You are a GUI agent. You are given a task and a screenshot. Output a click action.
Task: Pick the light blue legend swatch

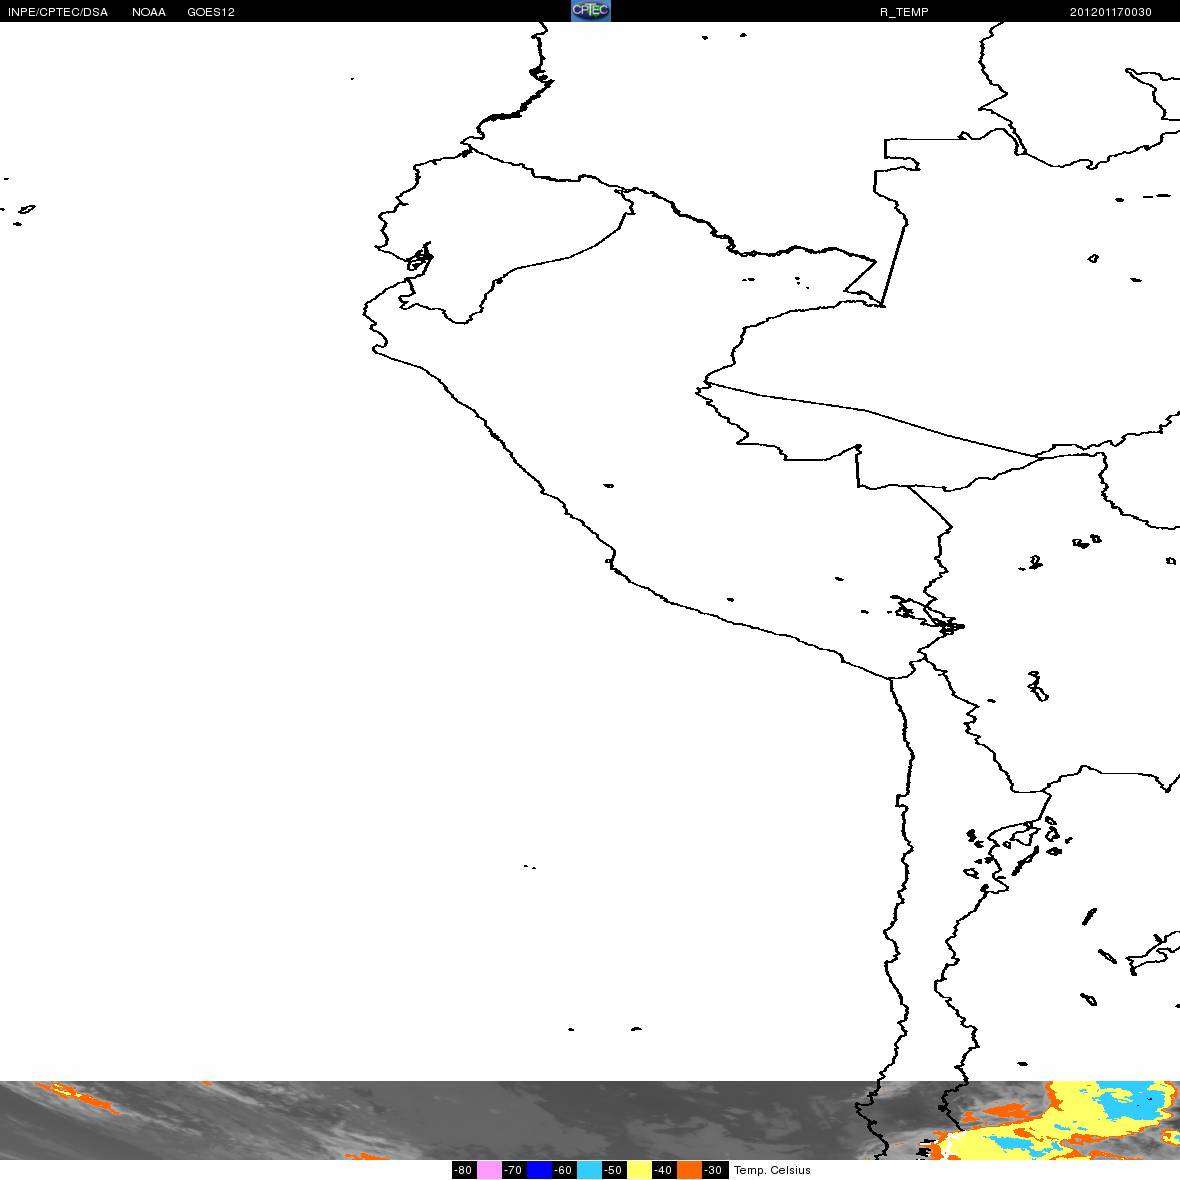(x=589, y=1170)
